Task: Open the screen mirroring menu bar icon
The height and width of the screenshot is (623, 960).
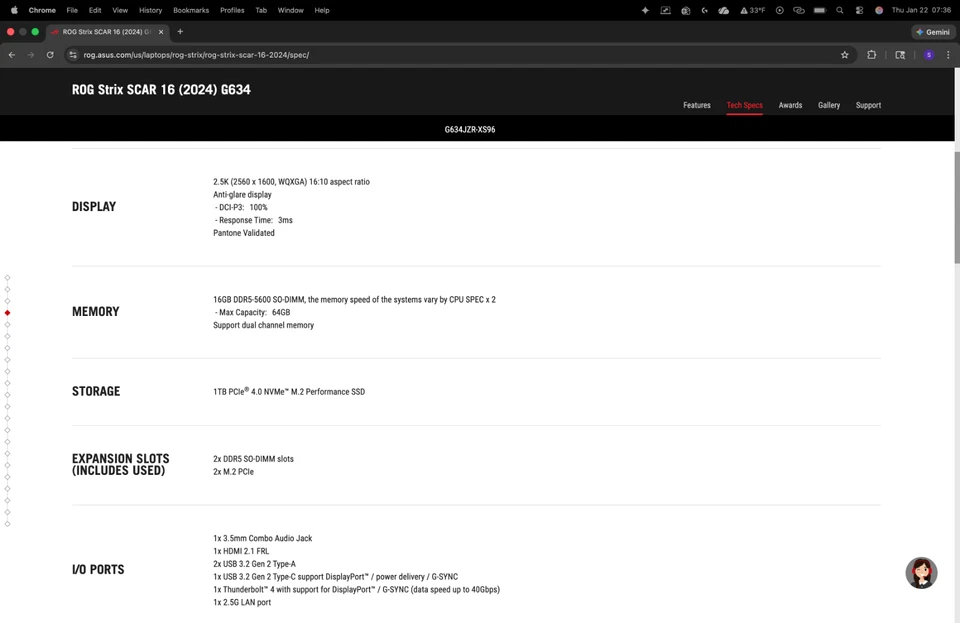Action: 666,10
